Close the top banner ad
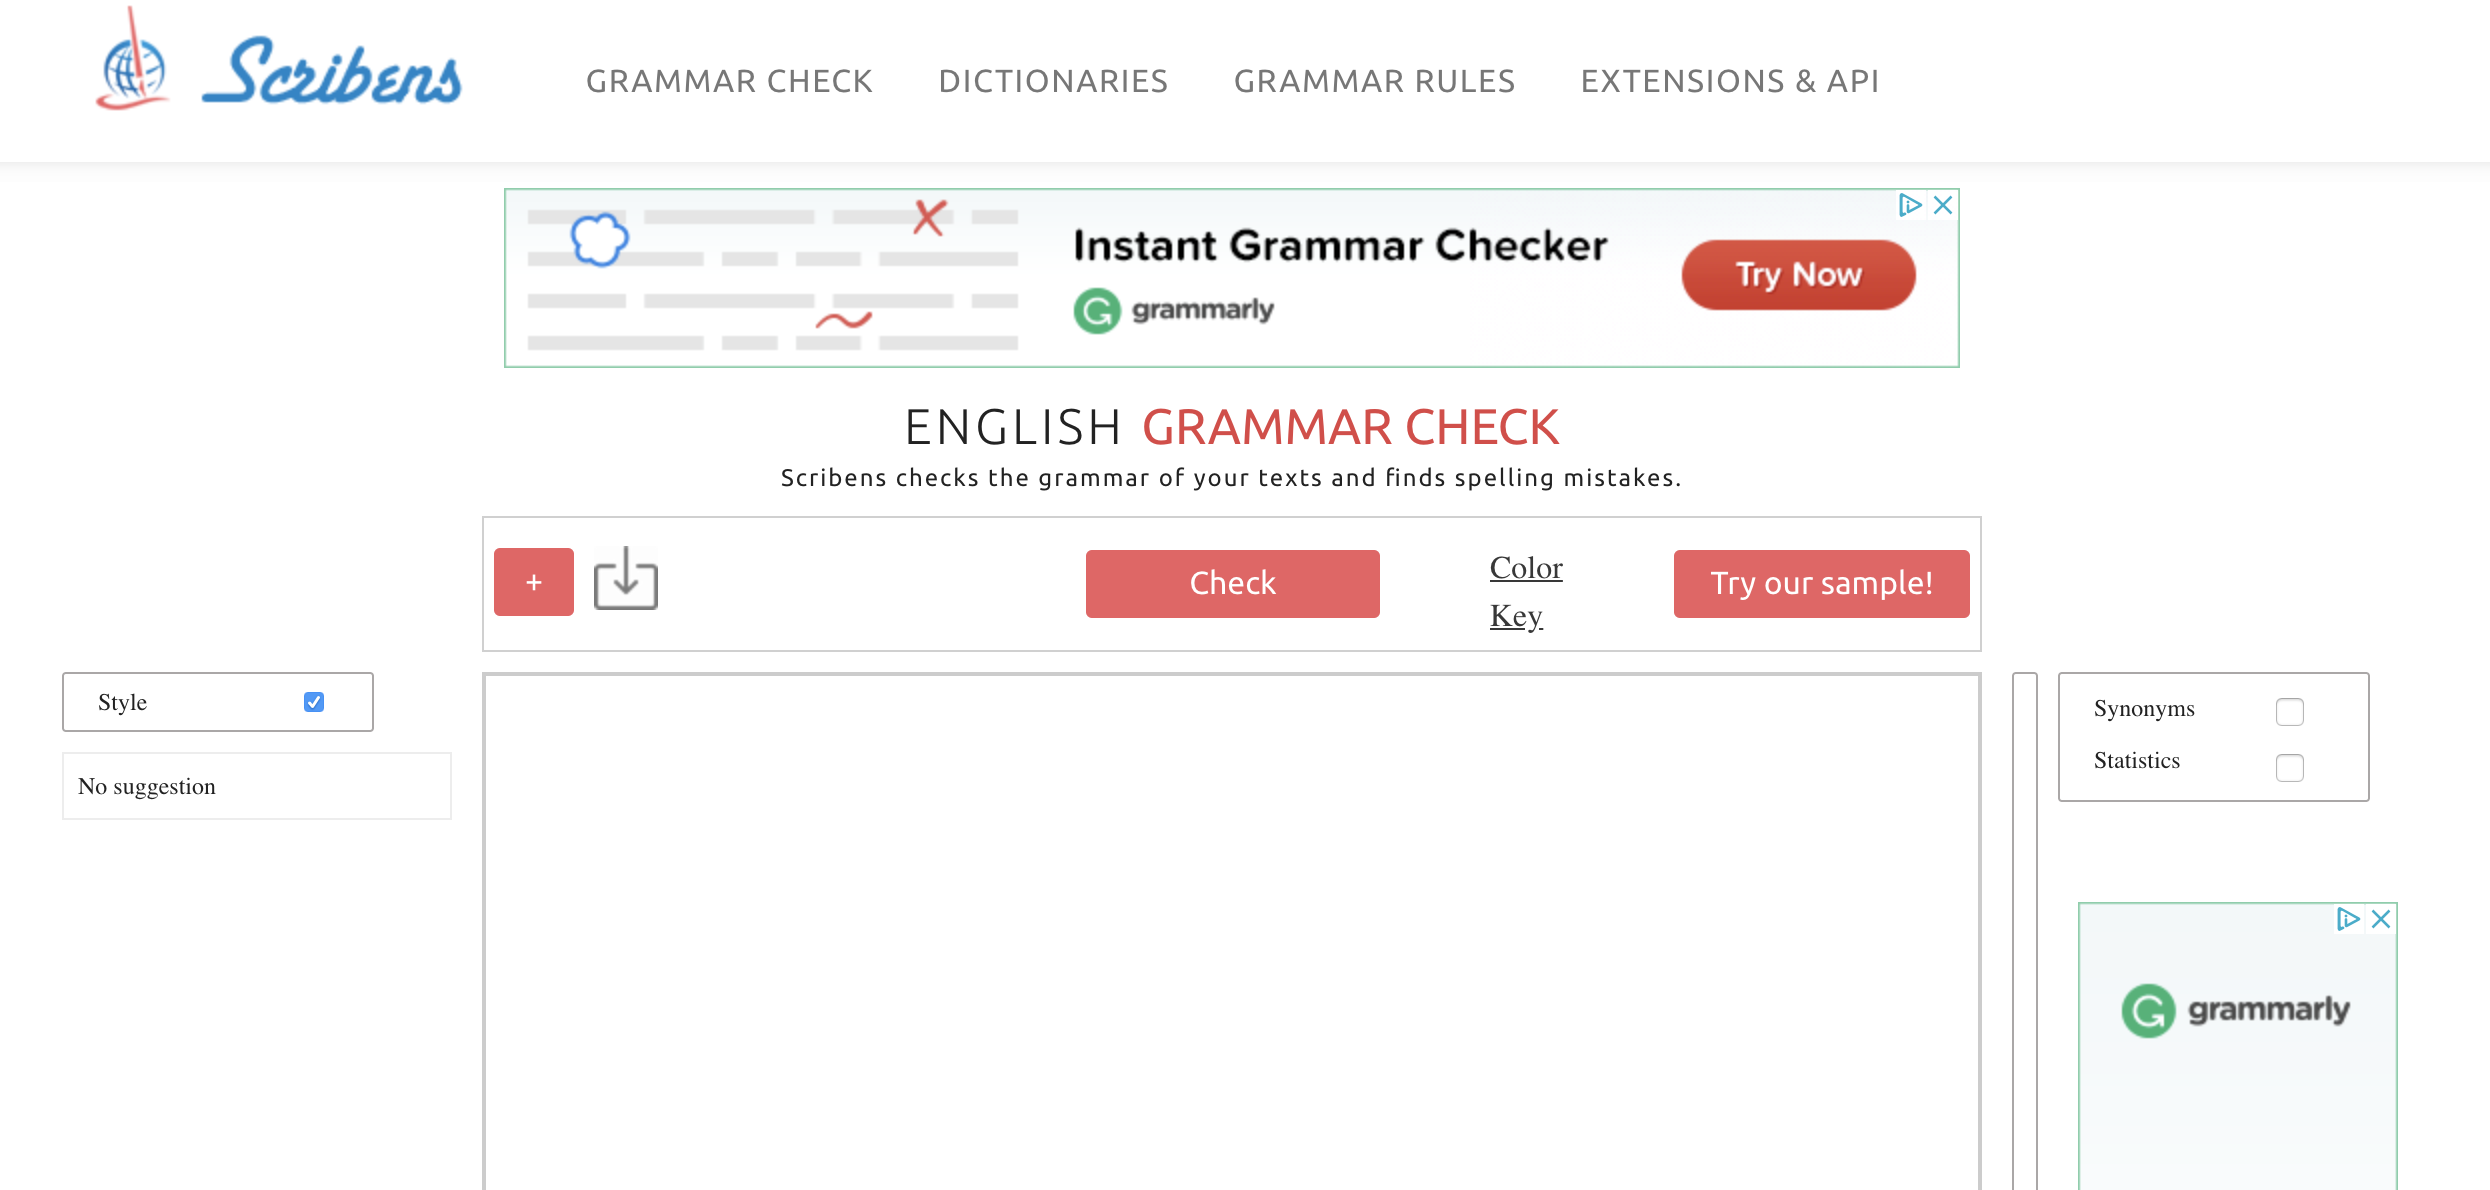Screen dimensions: 2490x1190 point(1943,205)
